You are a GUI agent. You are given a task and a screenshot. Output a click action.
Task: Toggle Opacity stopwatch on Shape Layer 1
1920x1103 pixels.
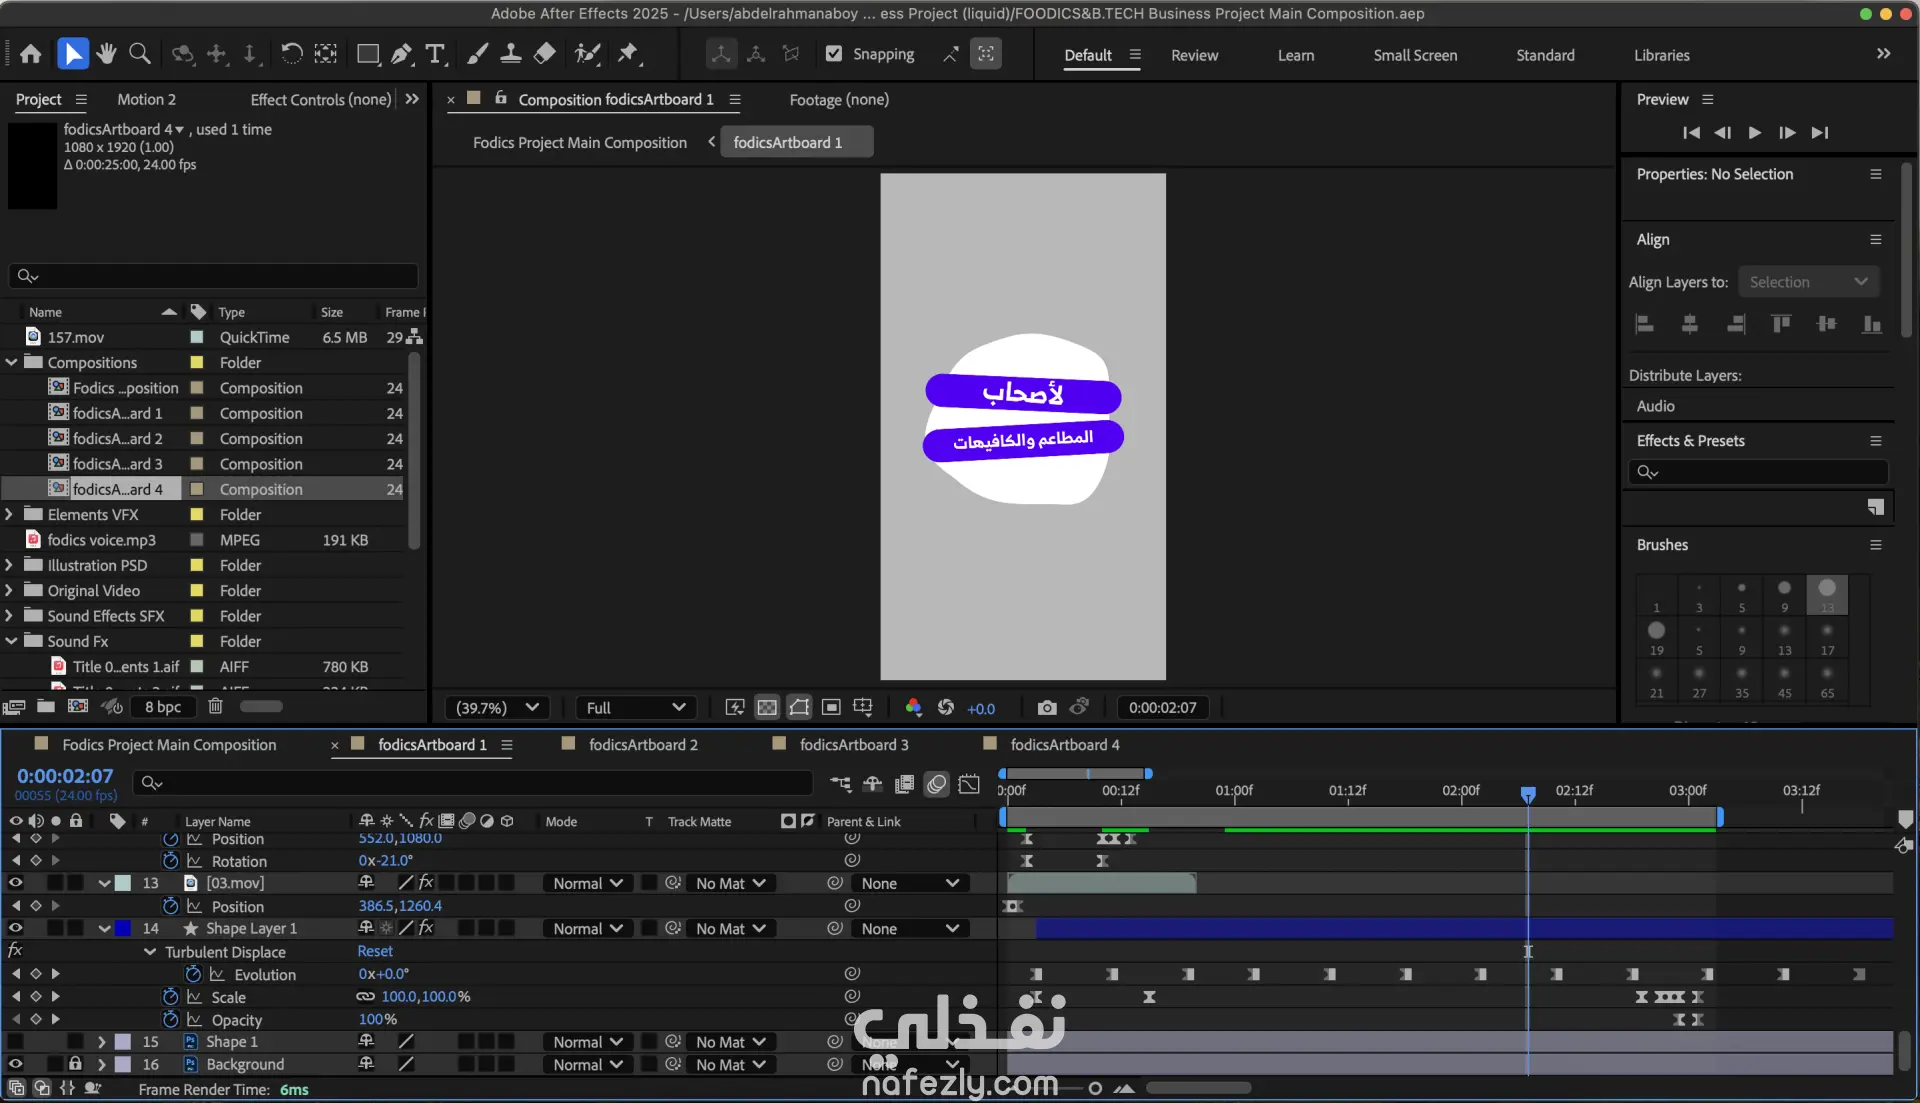[x=171, y=1020]
